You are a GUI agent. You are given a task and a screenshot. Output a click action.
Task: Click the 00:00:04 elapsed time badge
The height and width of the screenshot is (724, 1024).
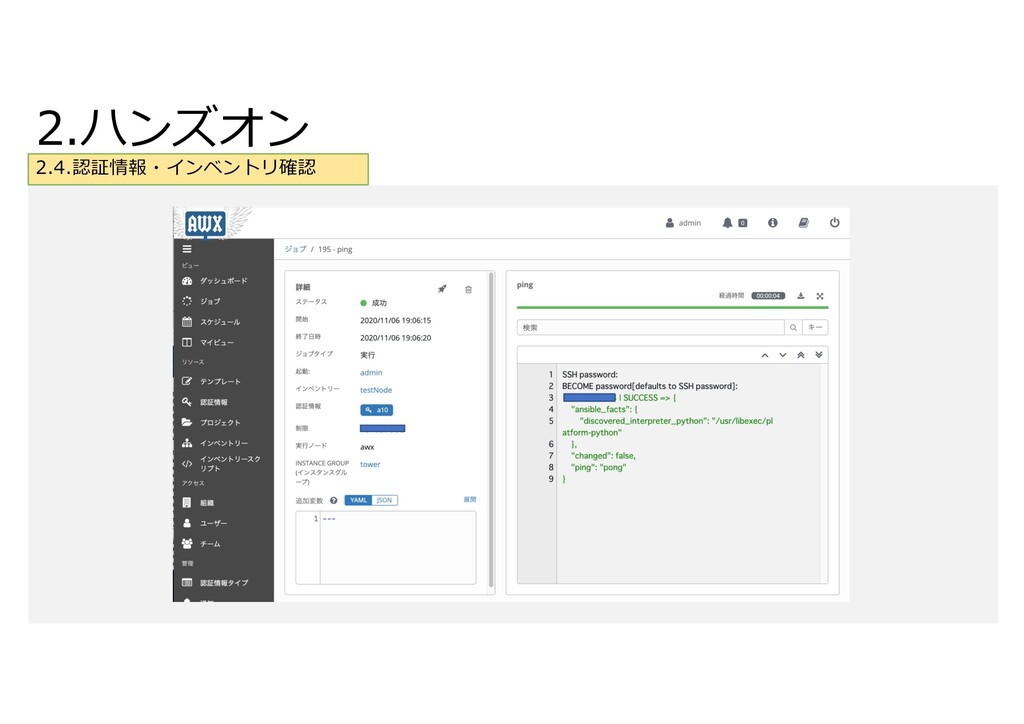click(x=768, y=296)
